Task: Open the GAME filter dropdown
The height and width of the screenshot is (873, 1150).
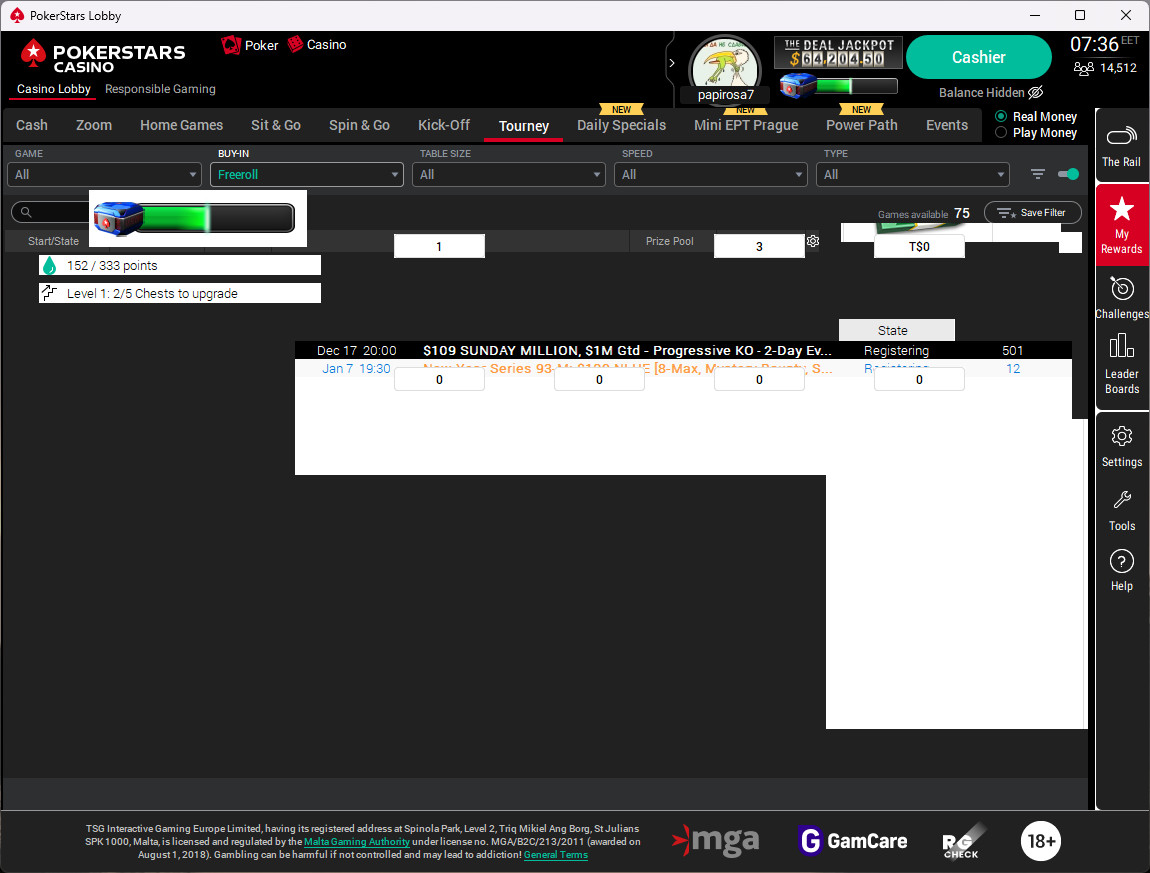Action: (104, 175)
